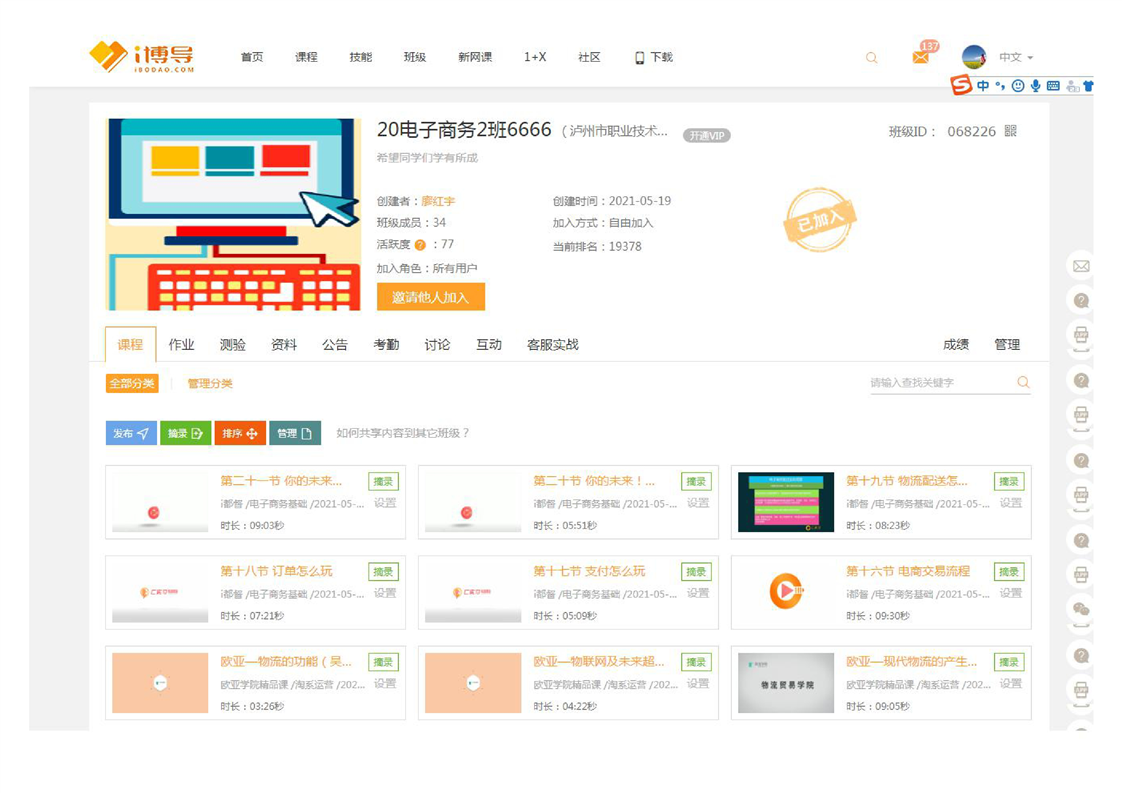1122x793 pixels.
Task: Click the iBodao logo
Action: (x=141, y=57)
